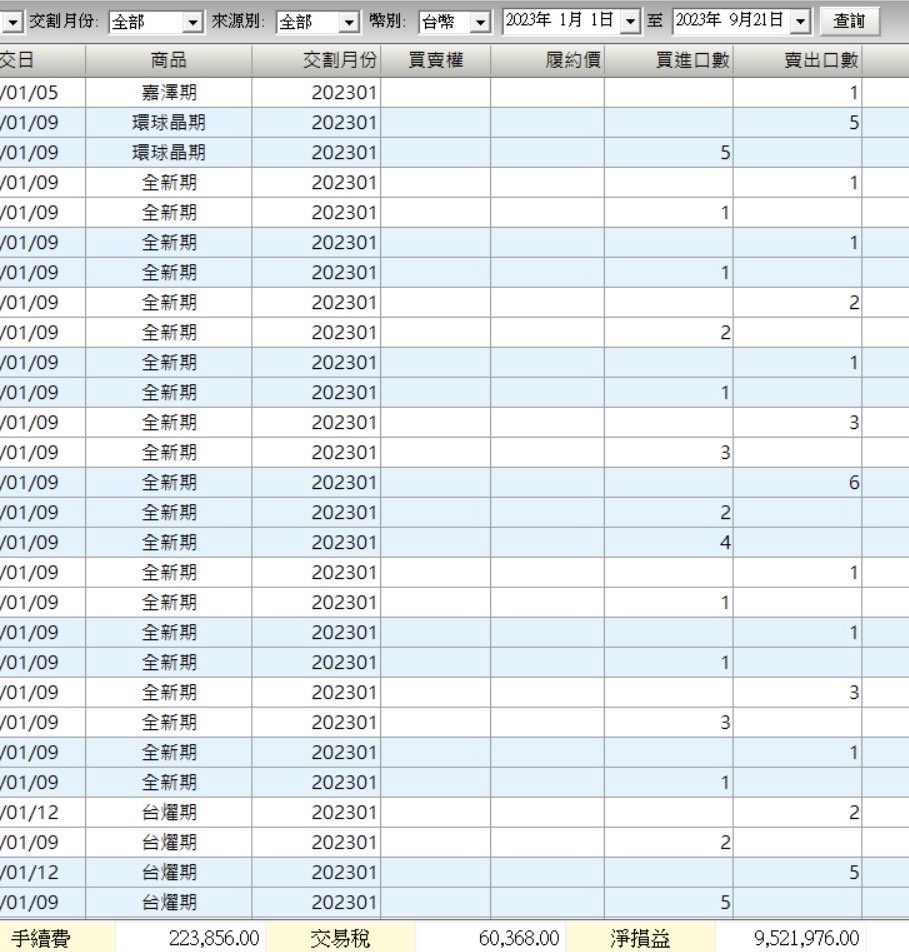Screen dimensions: 909x952
Task: Select the 全新期 row with 6 sold lots
Action: (x=168, y=483)
